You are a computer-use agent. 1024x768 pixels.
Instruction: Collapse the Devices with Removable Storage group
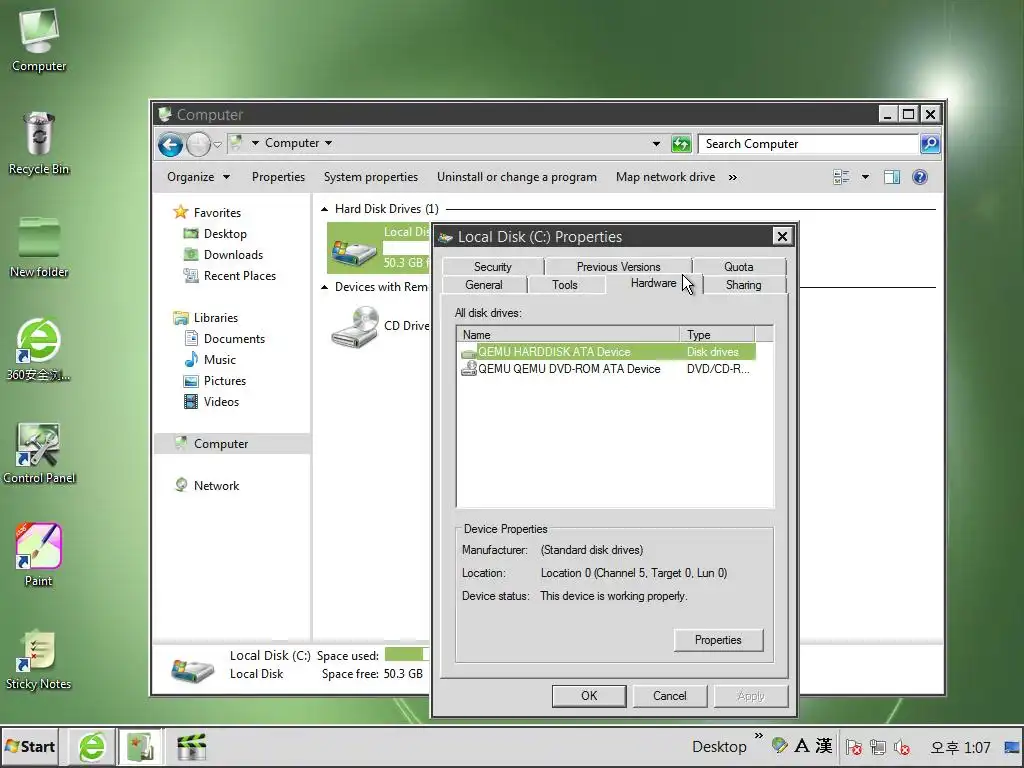(325, 287)
